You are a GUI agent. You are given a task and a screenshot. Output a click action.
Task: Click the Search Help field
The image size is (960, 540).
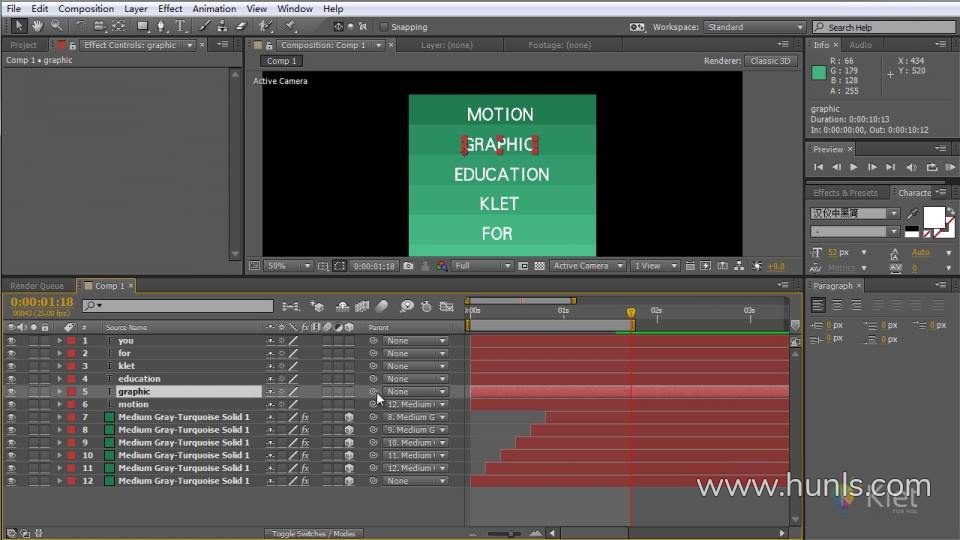click(x=884, y=28)
